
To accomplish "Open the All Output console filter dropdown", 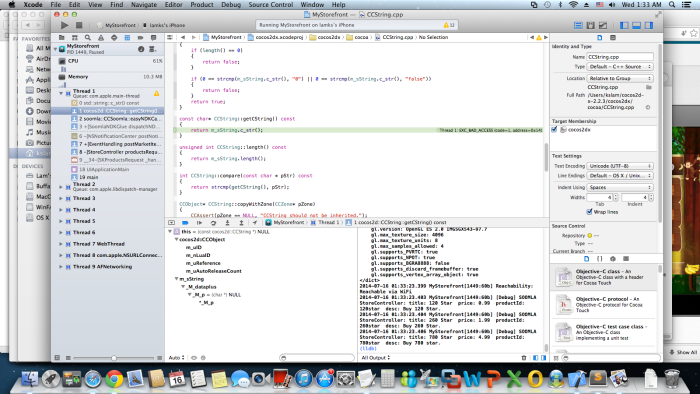I will (x=376, y=357).
